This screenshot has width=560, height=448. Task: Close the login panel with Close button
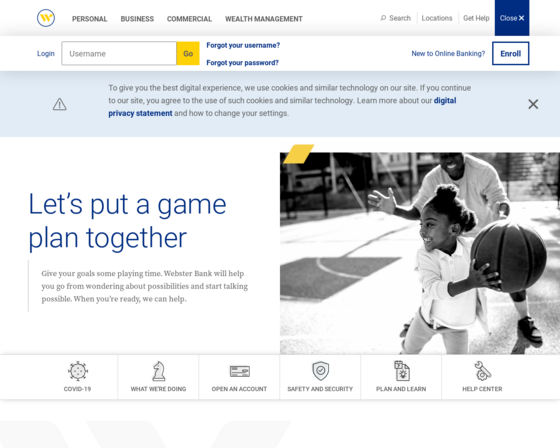[x=512, y=18]
